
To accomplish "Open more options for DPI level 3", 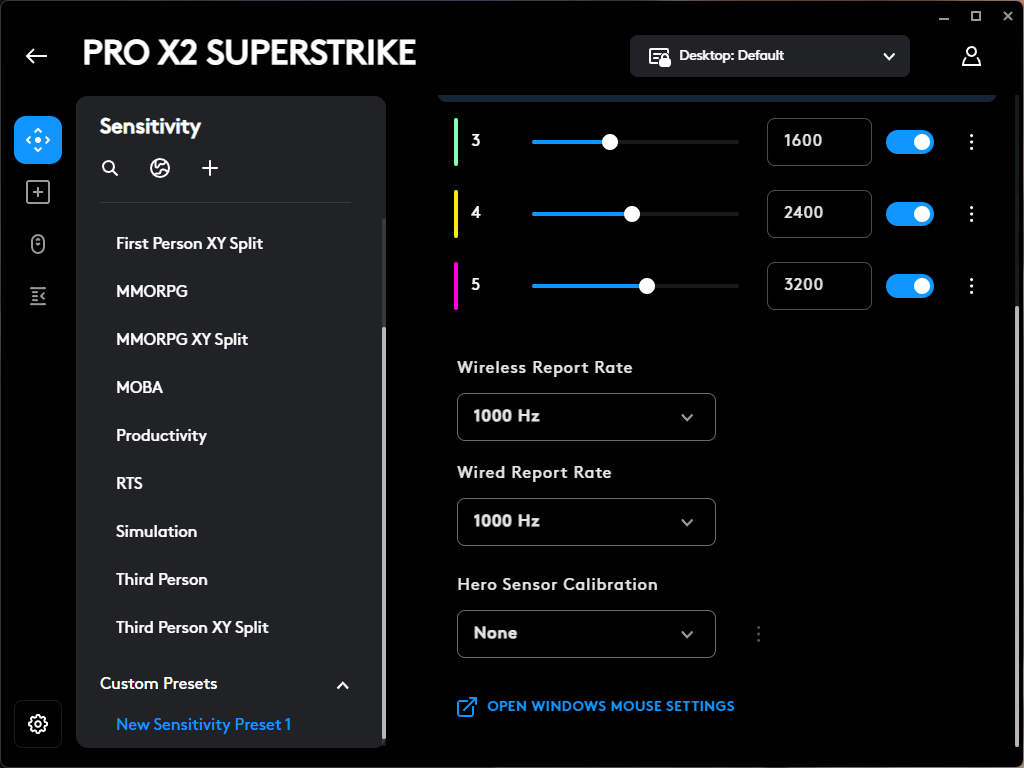I will coord(971,142).
